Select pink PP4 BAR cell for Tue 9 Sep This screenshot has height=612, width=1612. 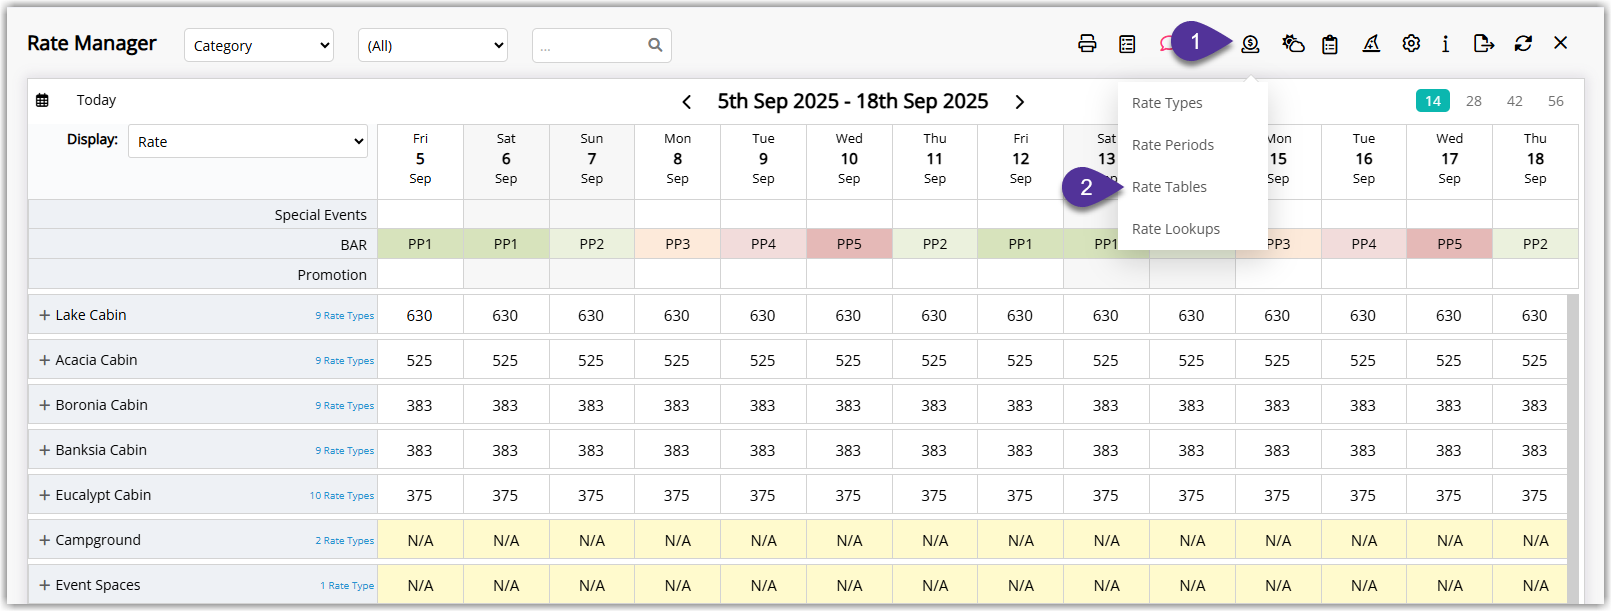[x=763, y=244]
